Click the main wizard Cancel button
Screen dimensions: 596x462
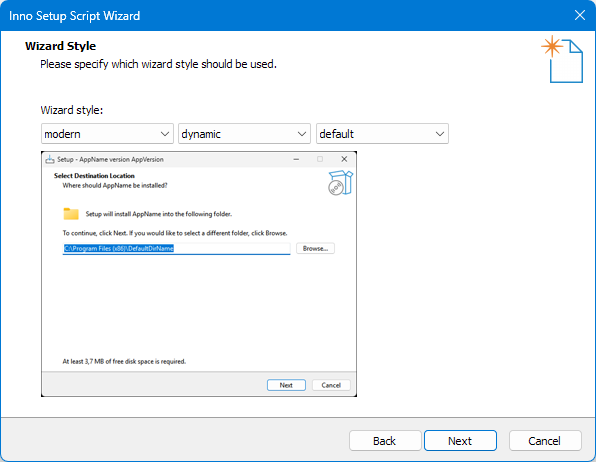545,441
